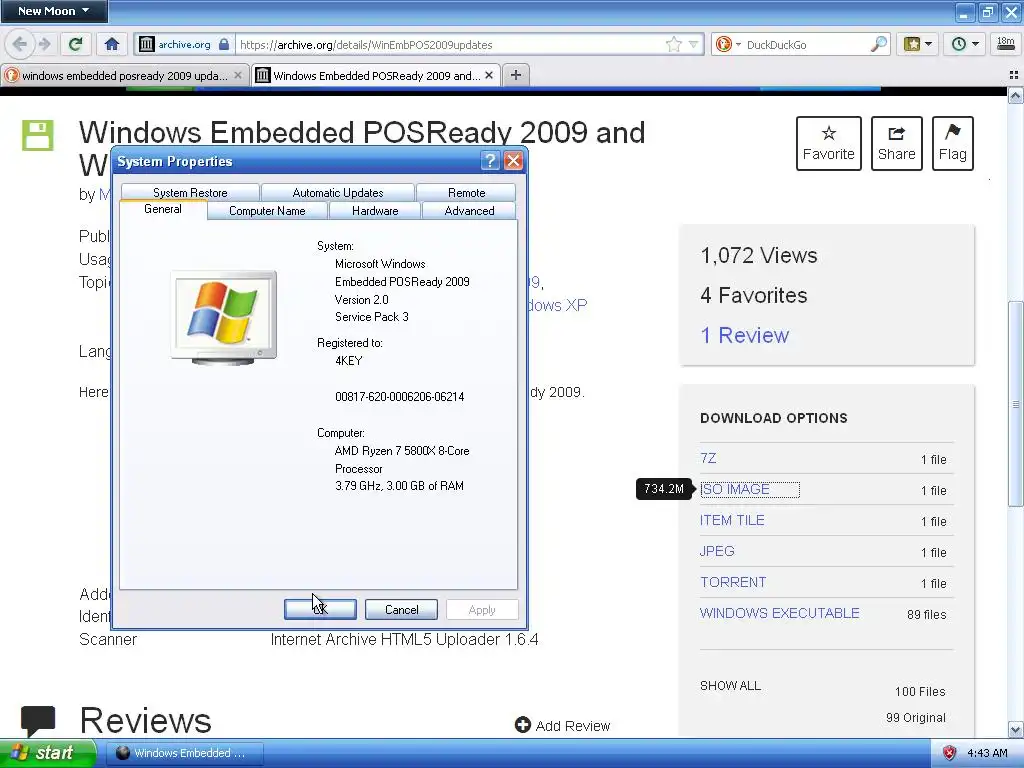This screenshot has width=1024, height=768.
Task: Click the page scrollbar down arrow
Action: (1015, 729)
